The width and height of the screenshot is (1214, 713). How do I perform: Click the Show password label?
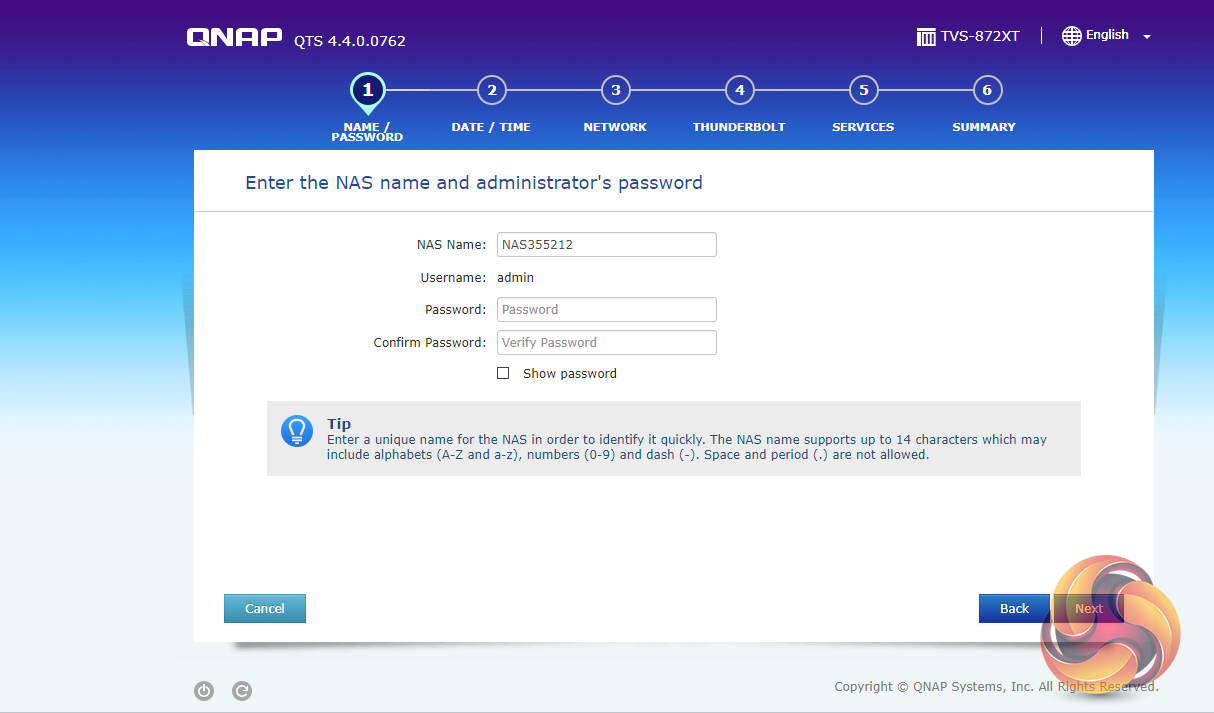click(570, 373)
